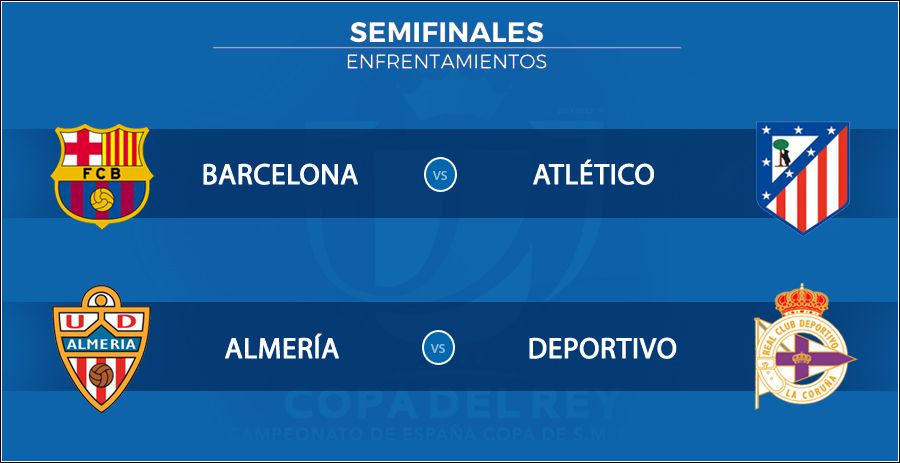900x463 pixels.
Task: Click the football on the Almería crest
Action: [102, 375]
